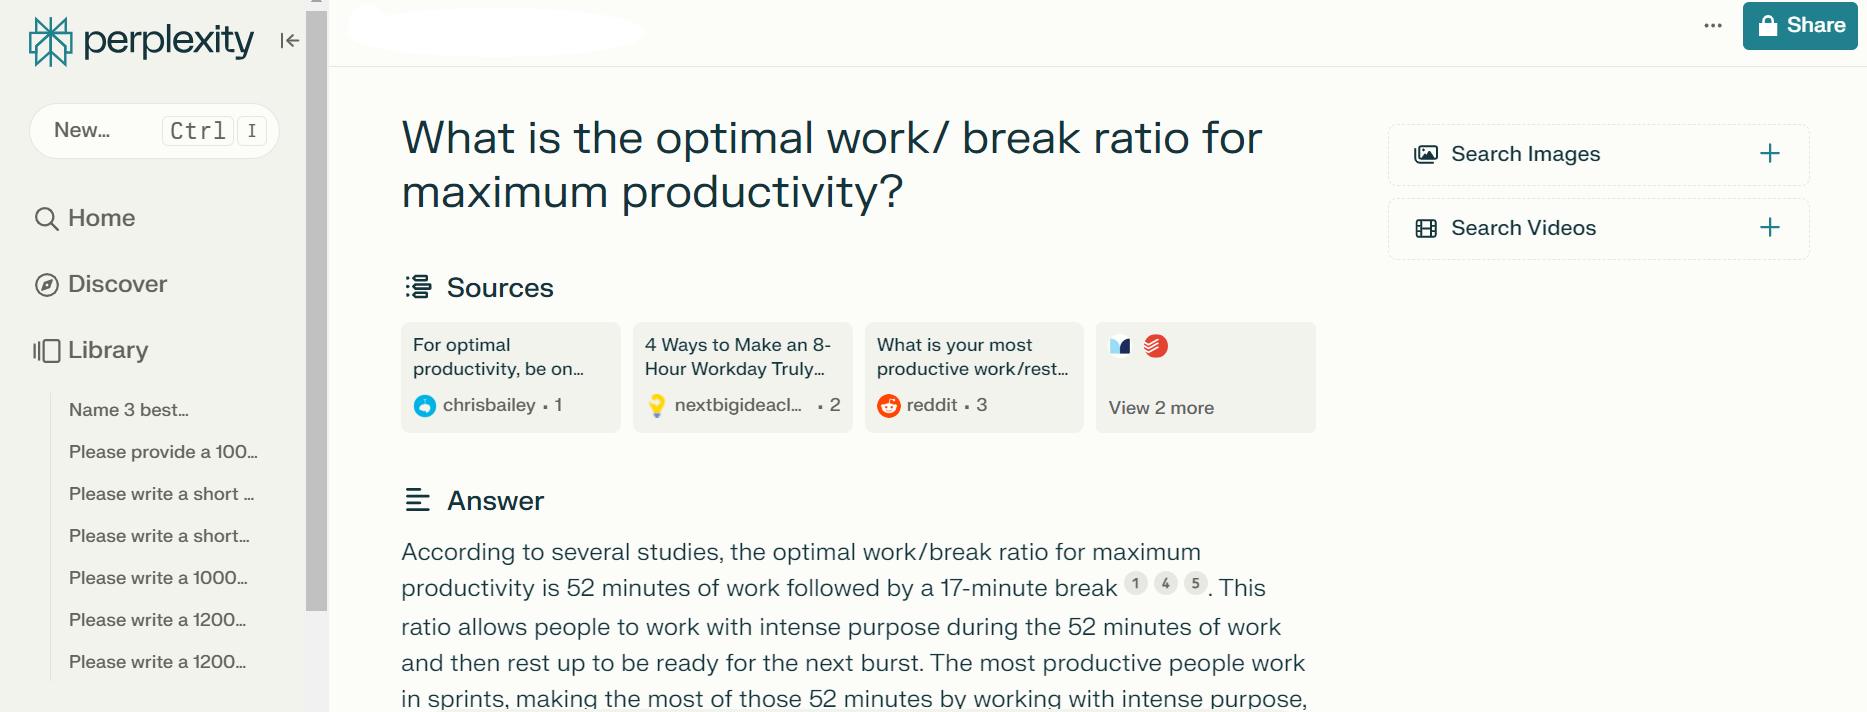The height and width of the screenshot is (712, 1867).
Task: Open the Library thread 'Name 3 best...'
Action: [128, 410]
